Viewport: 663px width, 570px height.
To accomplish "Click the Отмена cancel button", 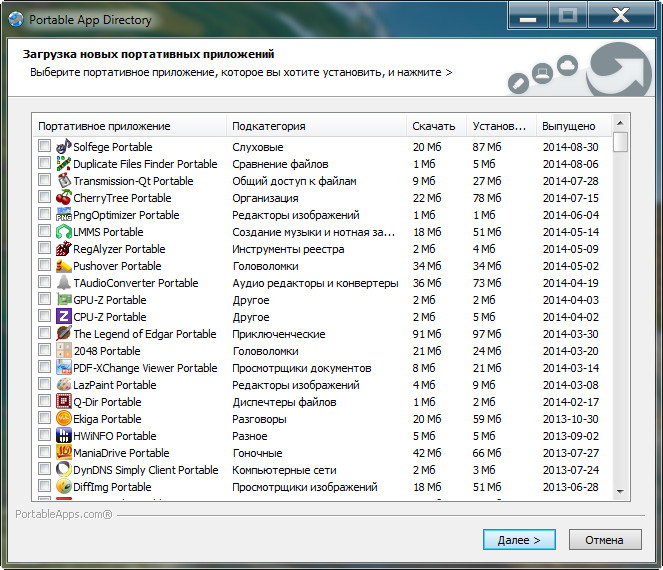I will (x=604, y=540).
